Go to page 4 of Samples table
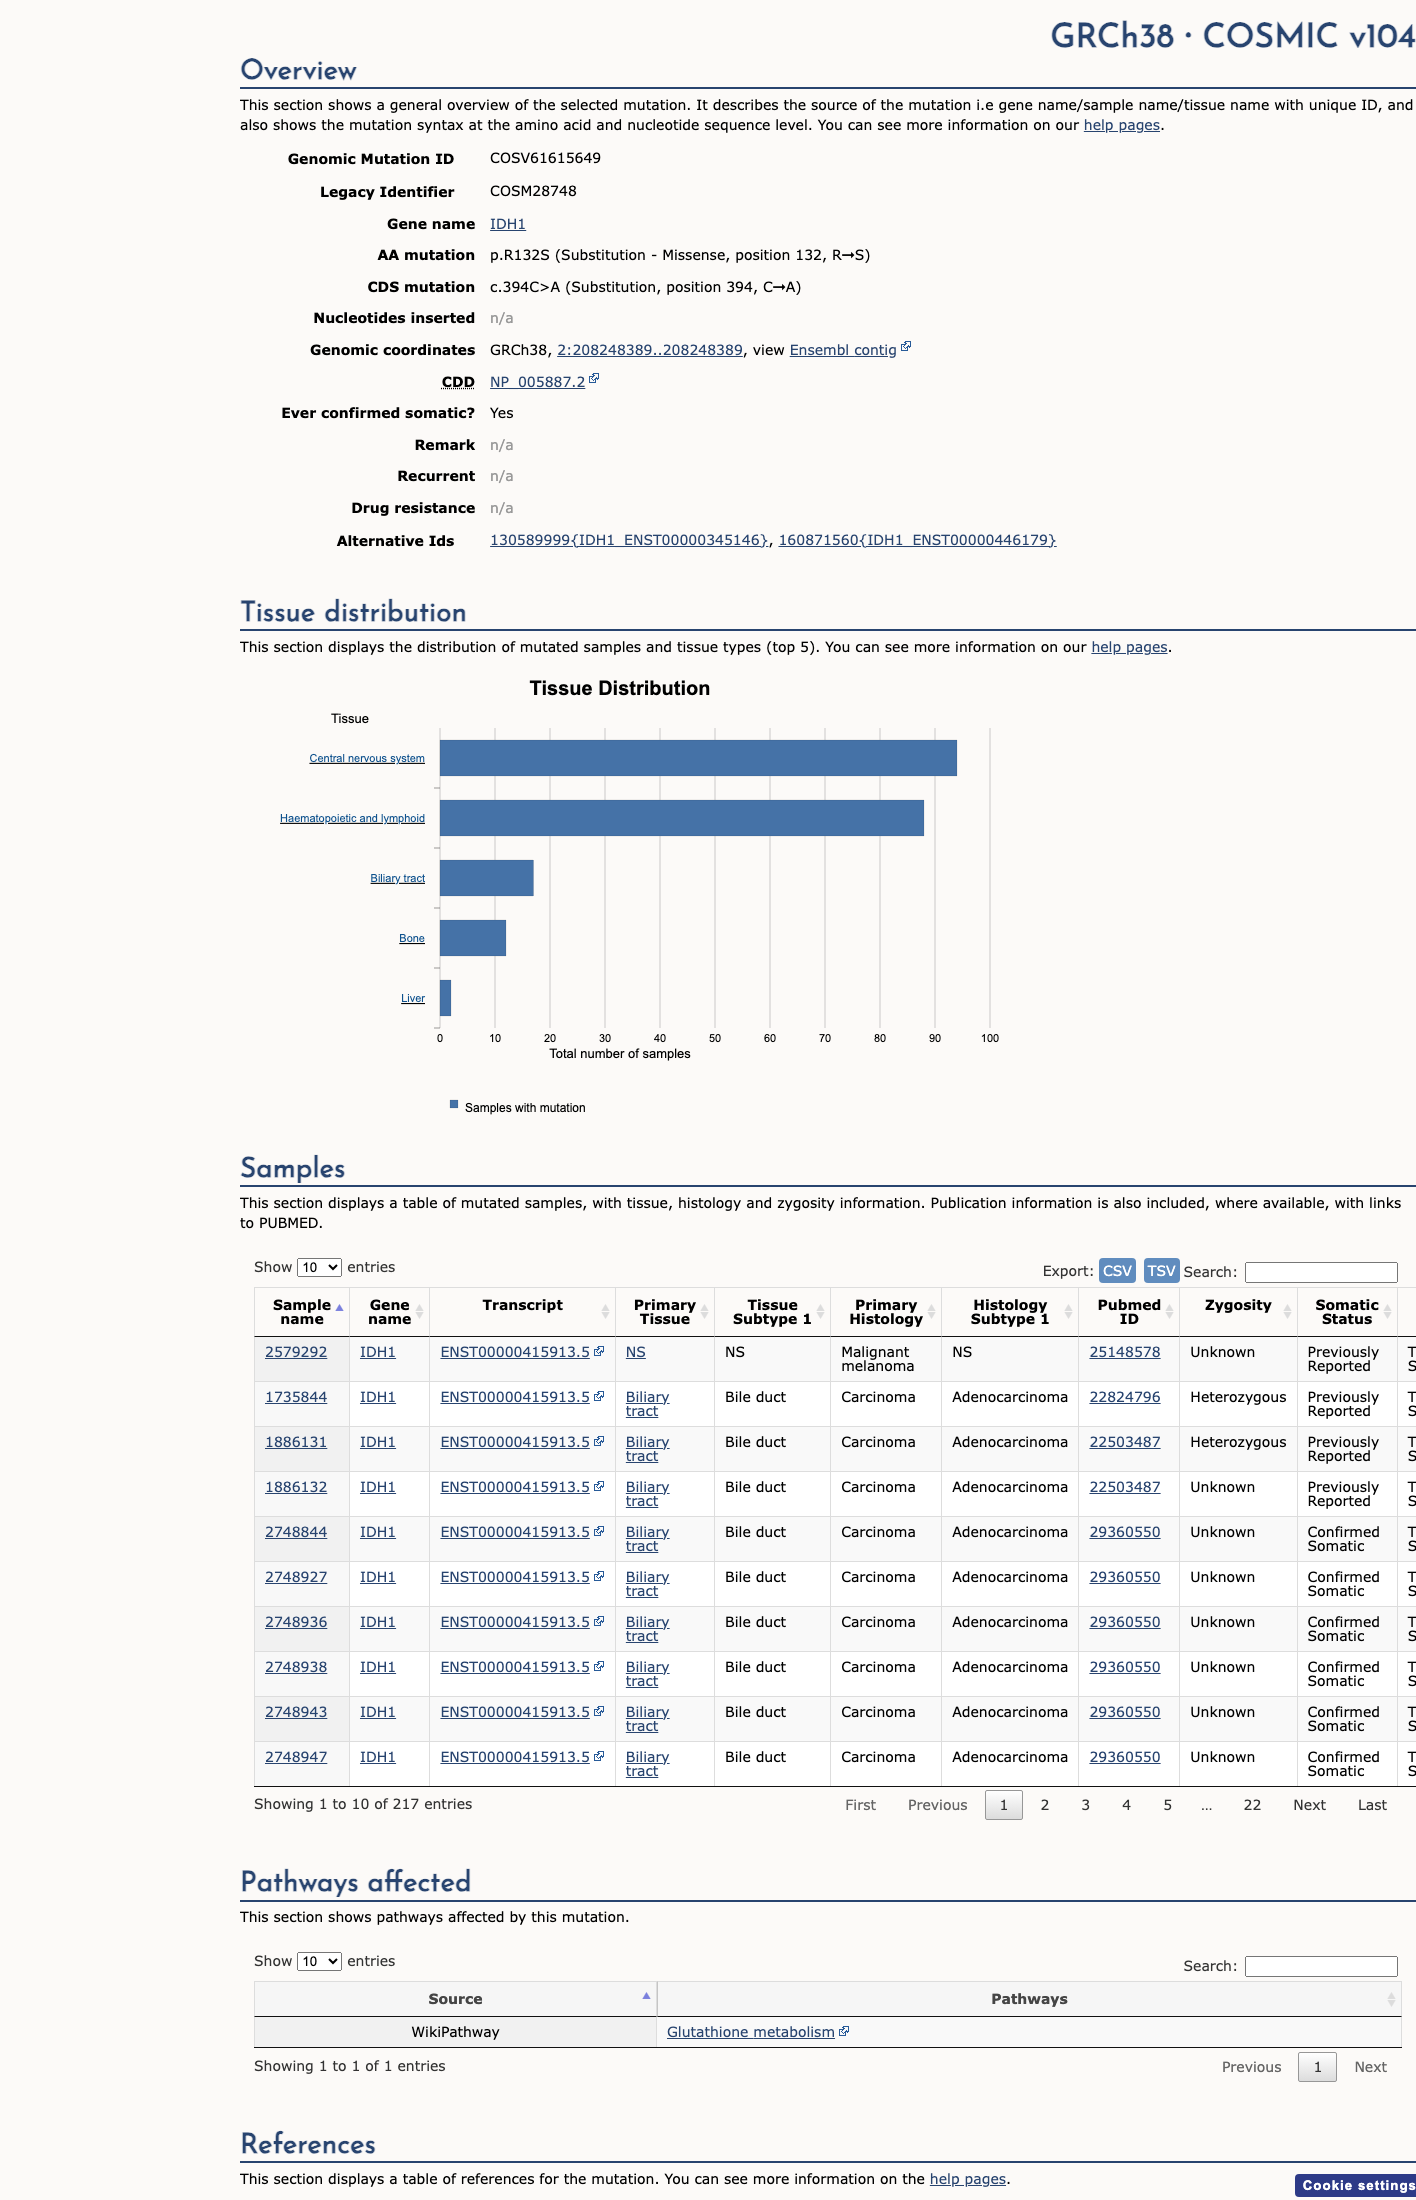Image resolution: width=1416 pixels, height=2200 pixels. coord(1127,1805)
